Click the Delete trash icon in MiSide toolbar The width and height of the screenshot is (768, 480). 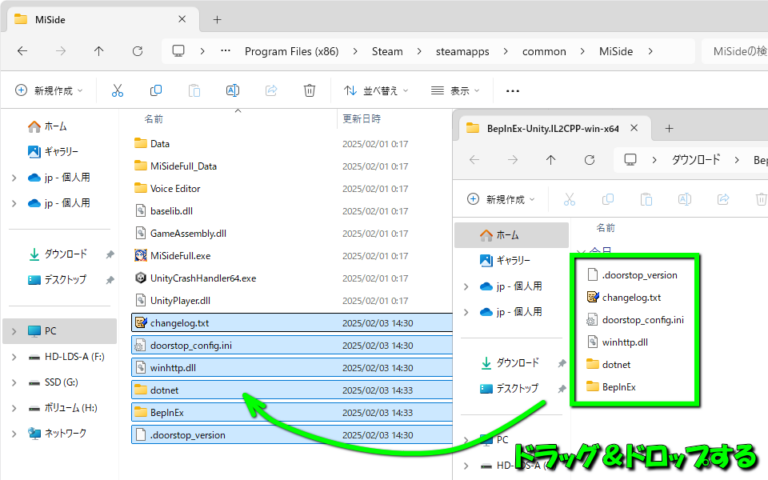pyautogui.click(x=310, y=90)
